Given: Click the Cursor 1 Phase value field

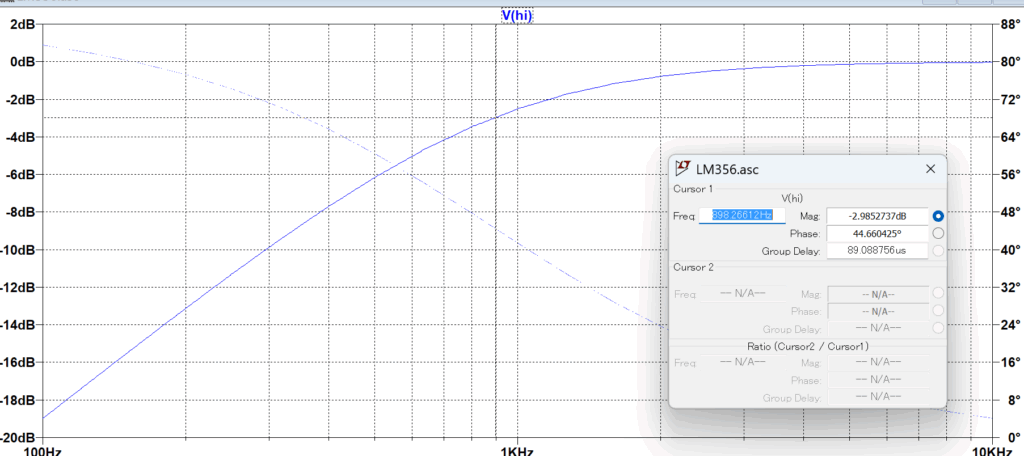Looking at the screenshot, I should pos(877,233).
